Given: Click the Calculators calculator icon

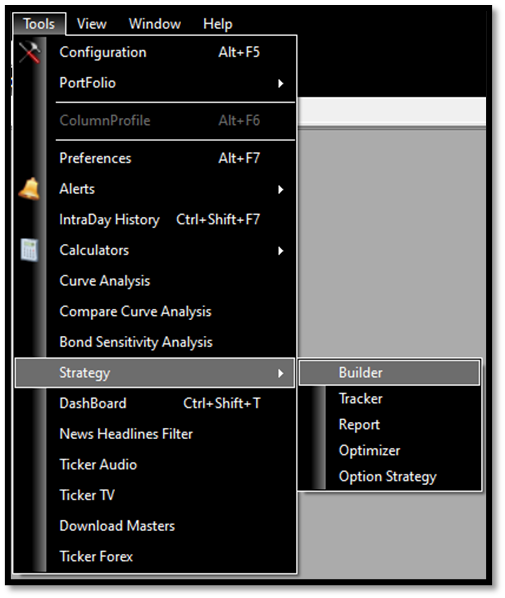Looking at the screenshot, I should pos(29,250).
